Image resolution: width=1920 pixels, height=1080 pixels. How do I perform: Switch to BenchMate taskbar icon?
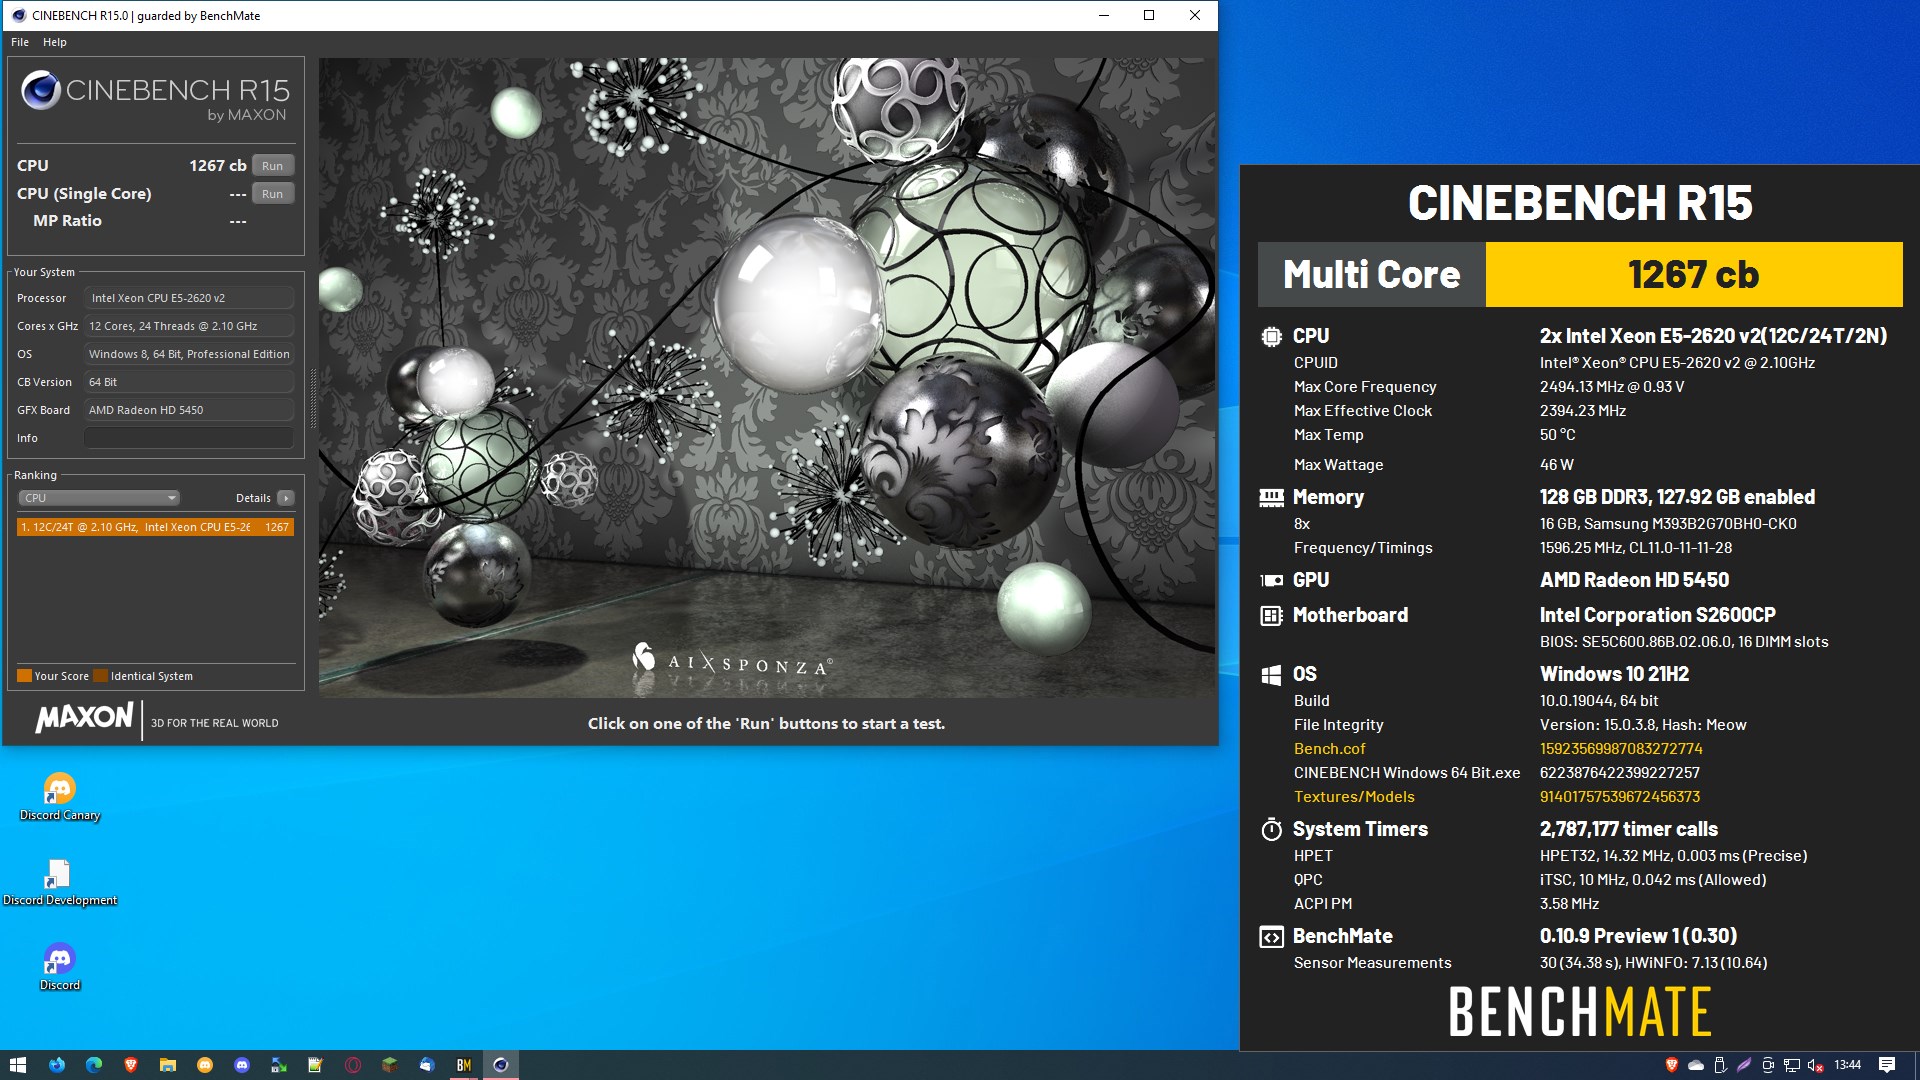464,1065
